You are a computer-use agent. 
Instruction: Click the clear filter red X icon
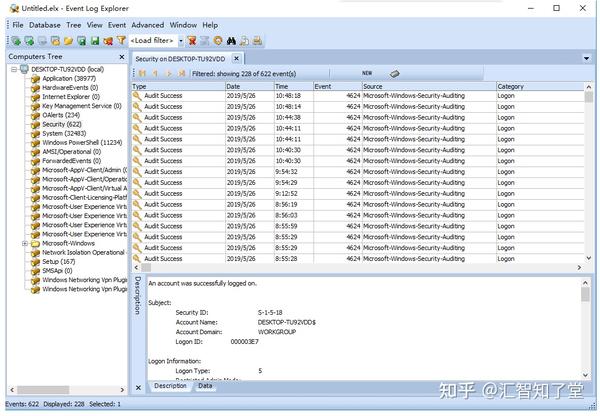pyautogui.click(x=192, y=41)
